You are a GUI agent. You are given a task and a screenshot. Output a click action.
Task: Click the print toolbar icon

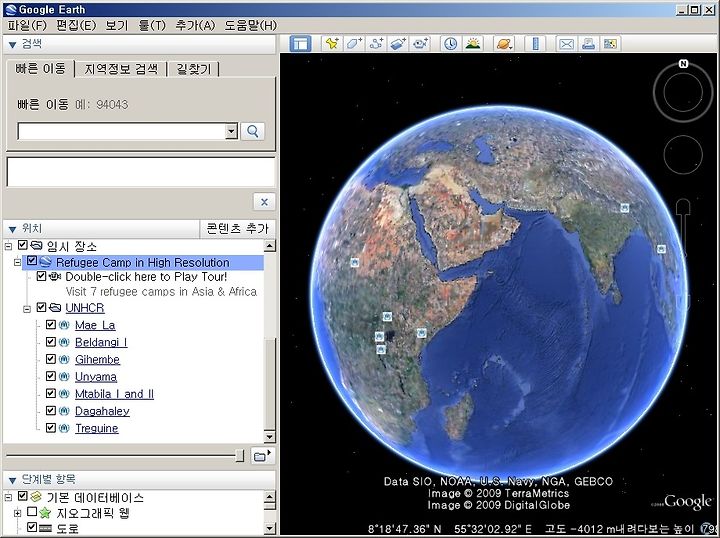point(588,44)
